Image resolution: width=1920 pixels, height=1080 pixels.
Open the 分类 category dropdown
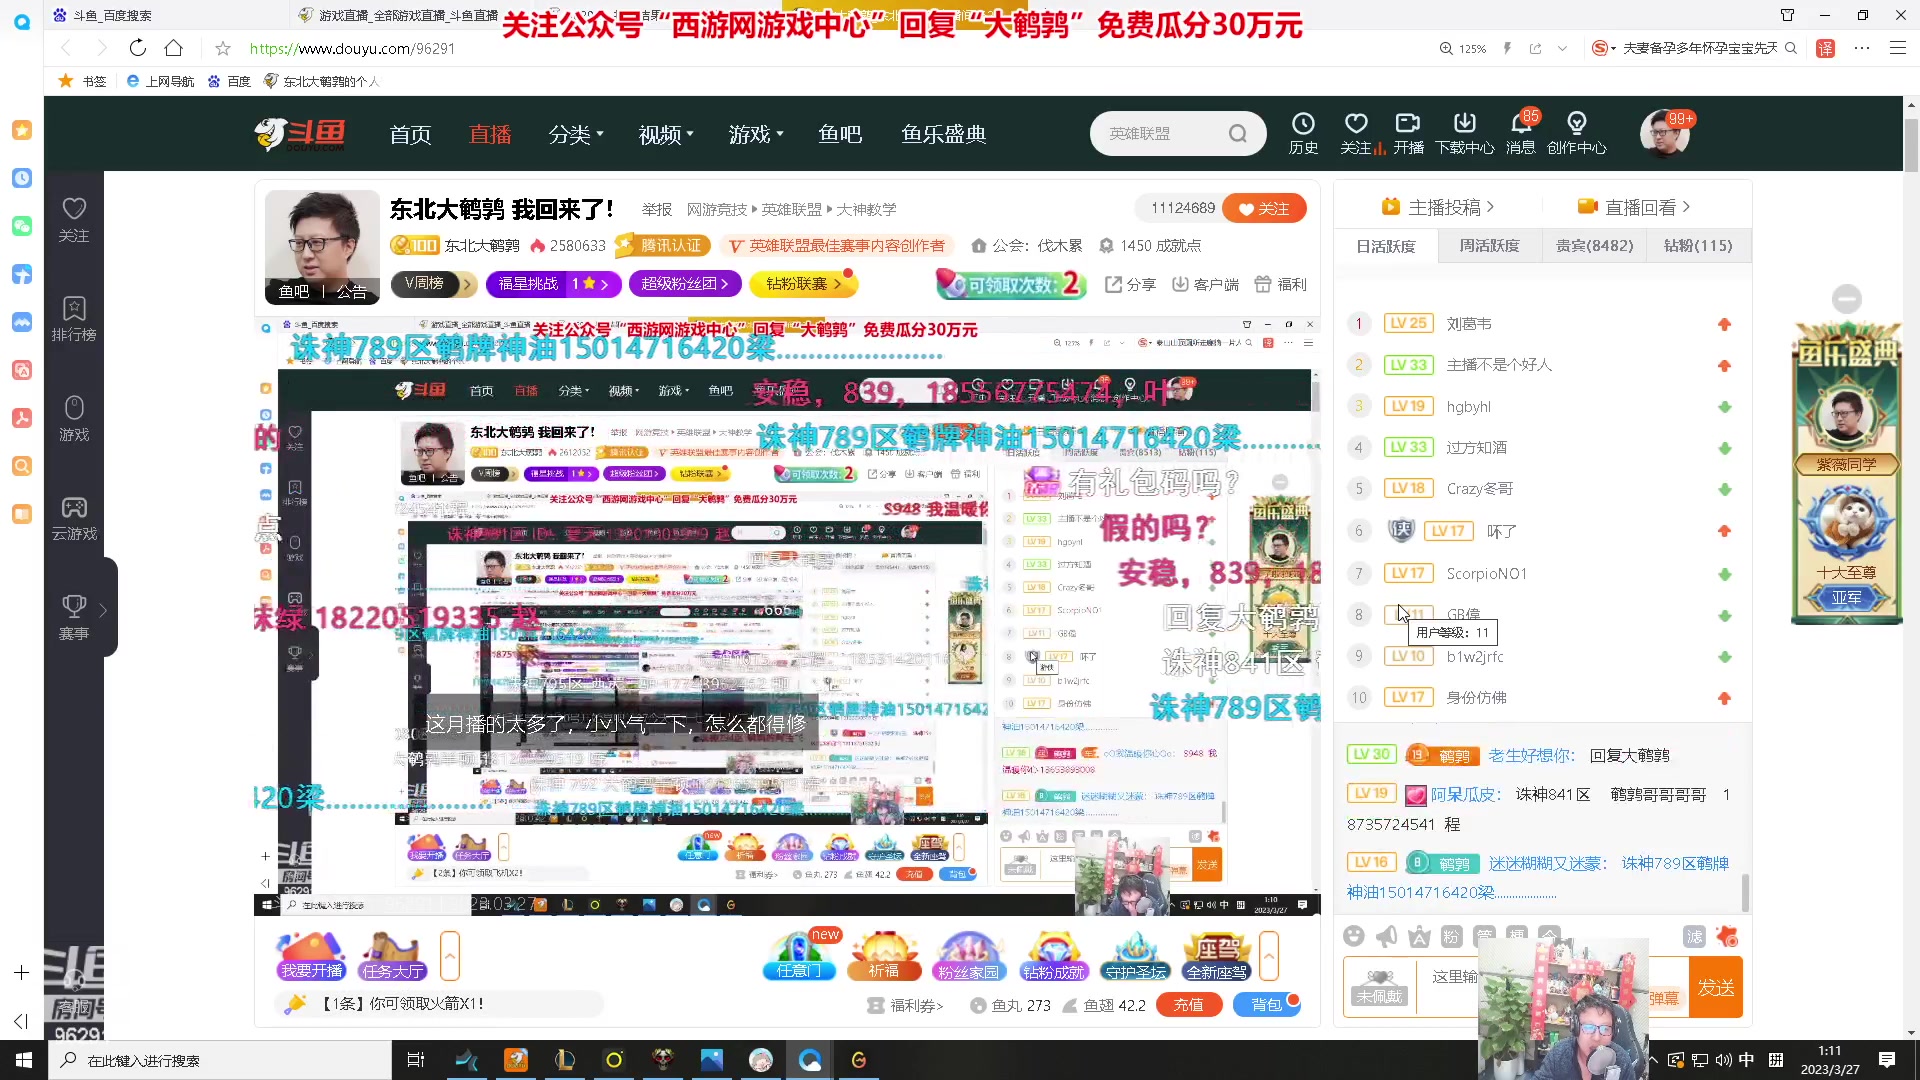pos(576,134)
